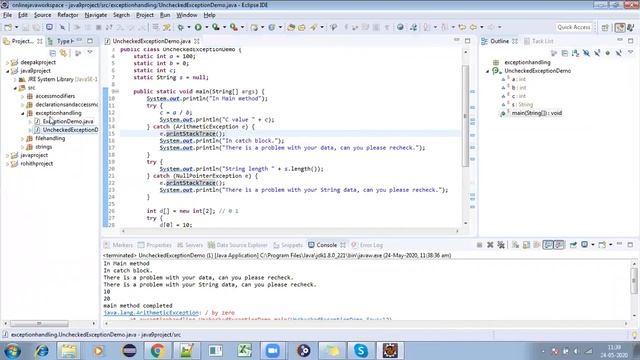
Task: Open the Source menu
Action: point(42,15)
